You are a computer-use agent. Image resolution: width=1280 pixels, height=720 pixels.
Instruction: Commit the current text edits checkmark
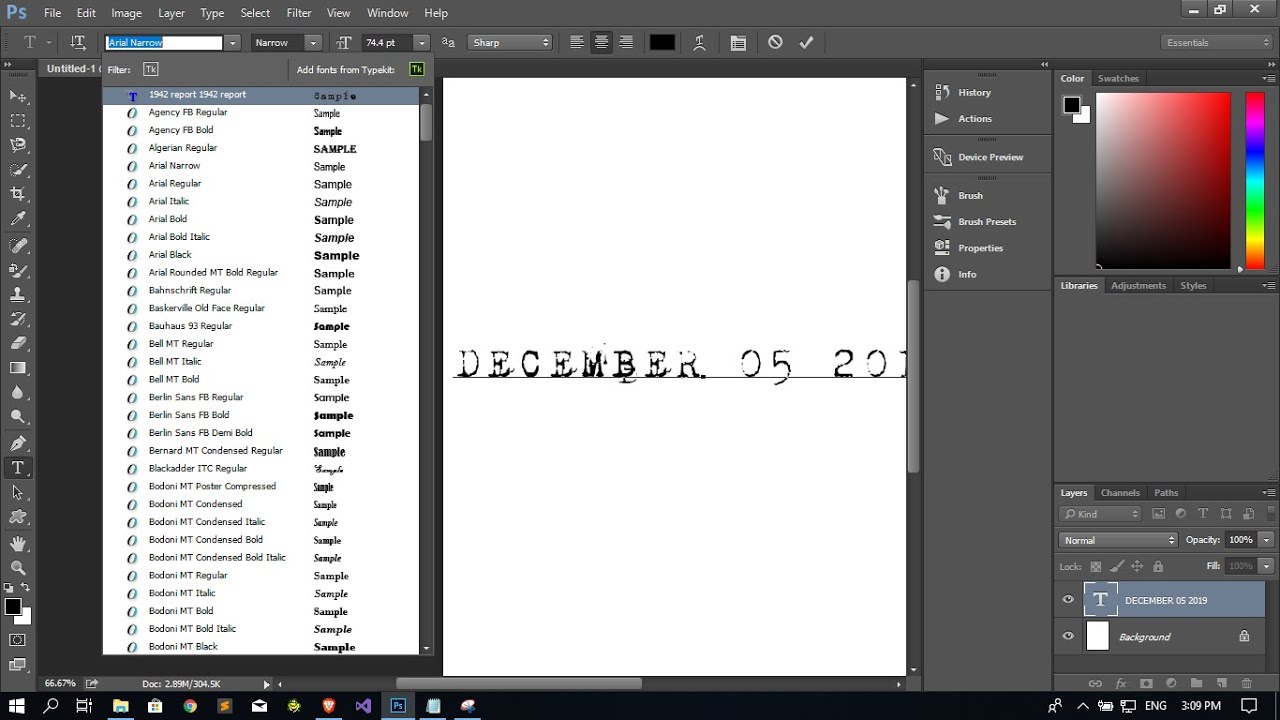(806, 42)
